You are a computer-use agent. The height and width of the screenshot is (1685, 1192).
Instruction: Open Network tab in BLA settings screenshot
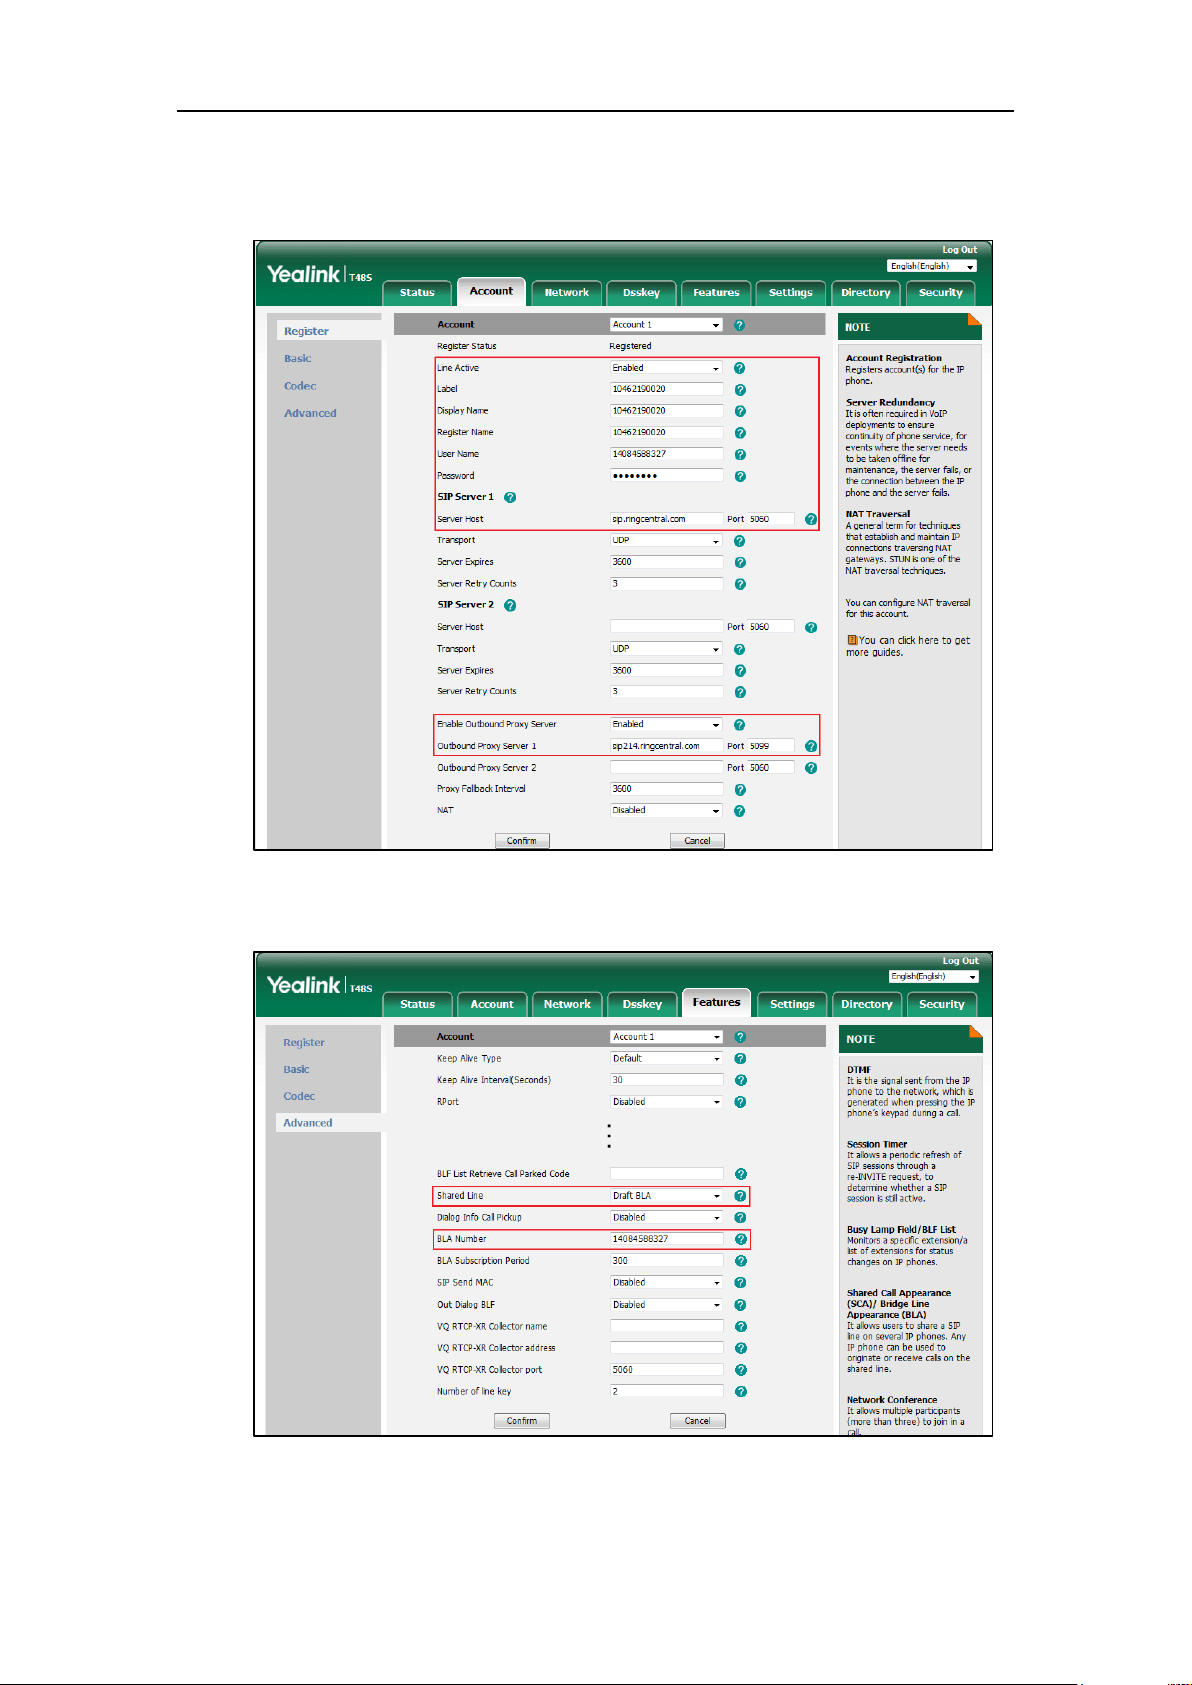point(567,1004)
